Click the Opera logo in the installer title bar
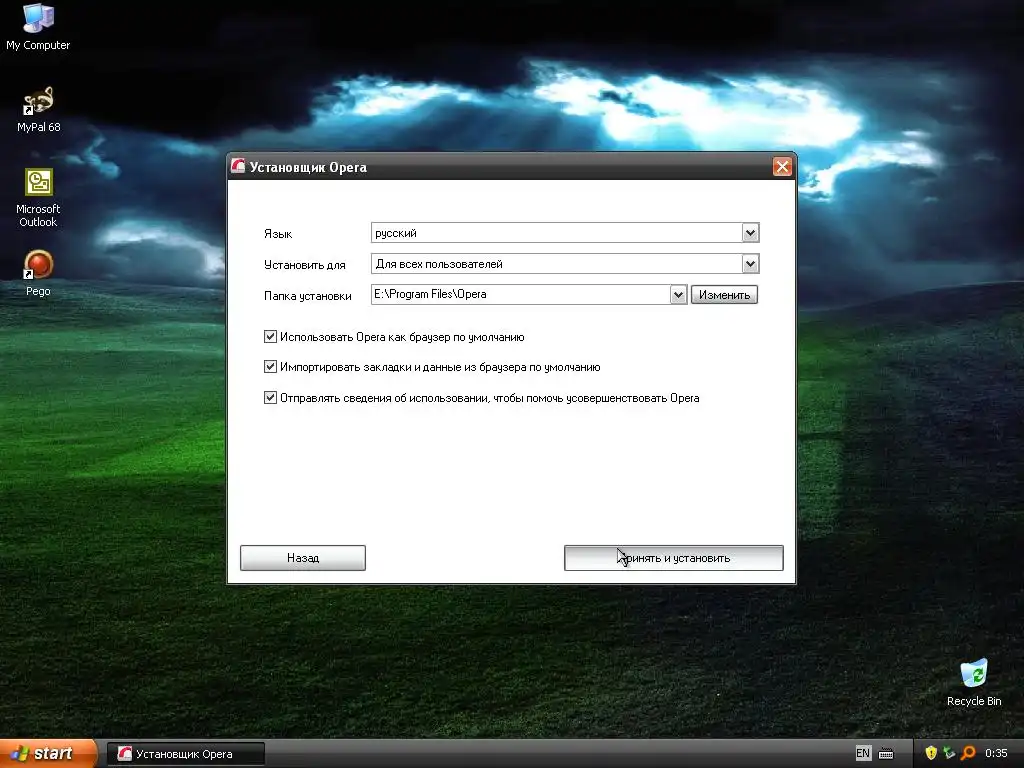The height and width of the screenshot is (768, 1024). pos(238,167)
